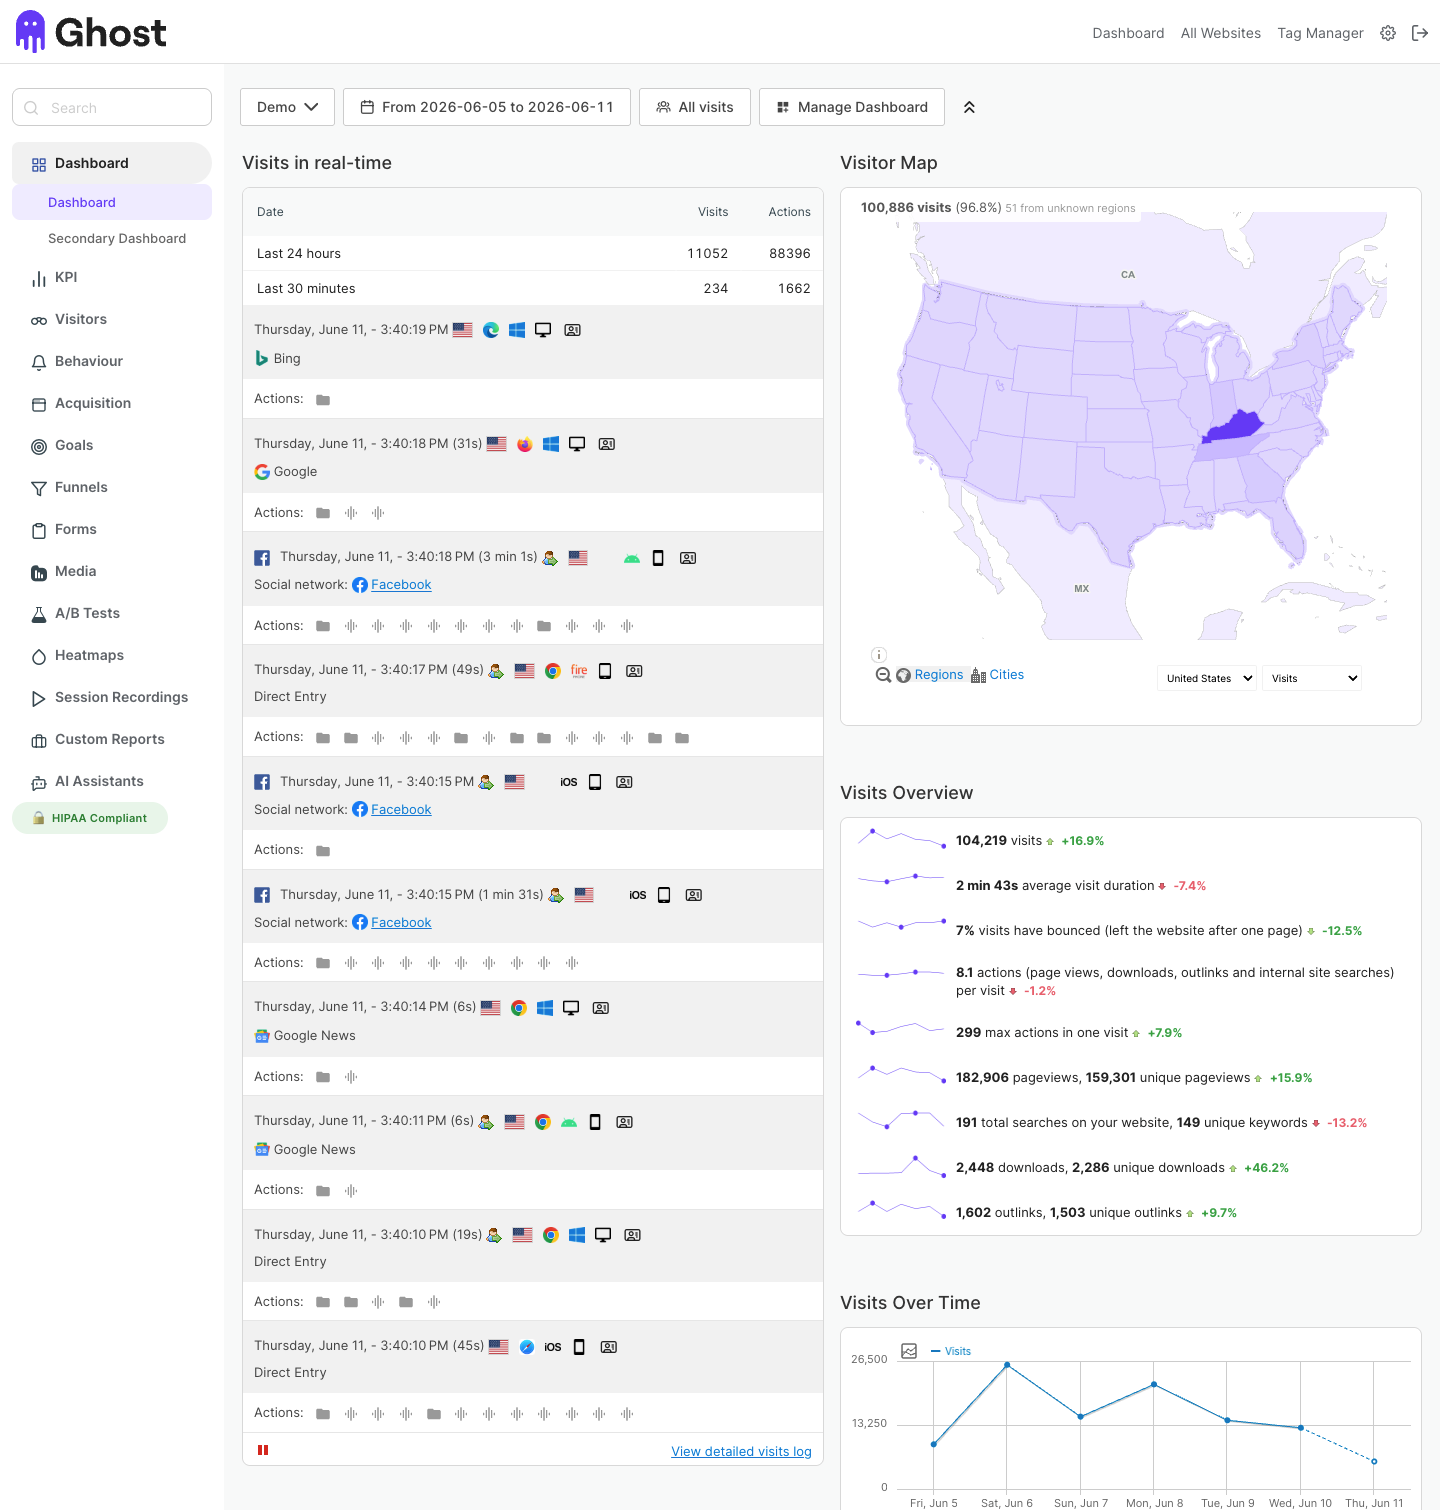Select the Dashboard sub-item in the sidebar
Image resolution: width=1440 pixels, height=1510 pixels.
point(112,202)
